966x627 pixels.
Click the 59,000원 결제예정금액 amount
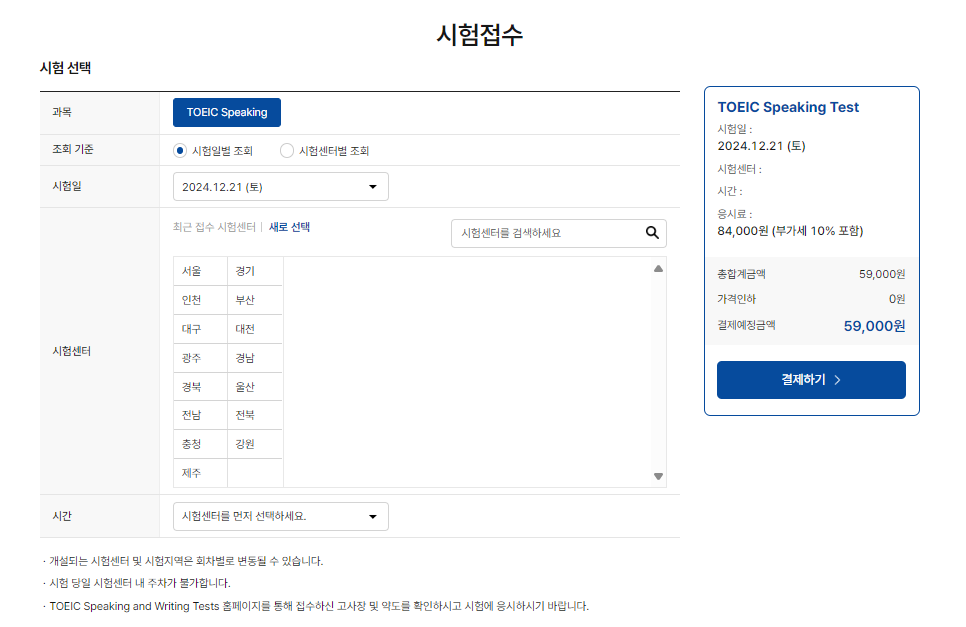(x=874, y=326)
